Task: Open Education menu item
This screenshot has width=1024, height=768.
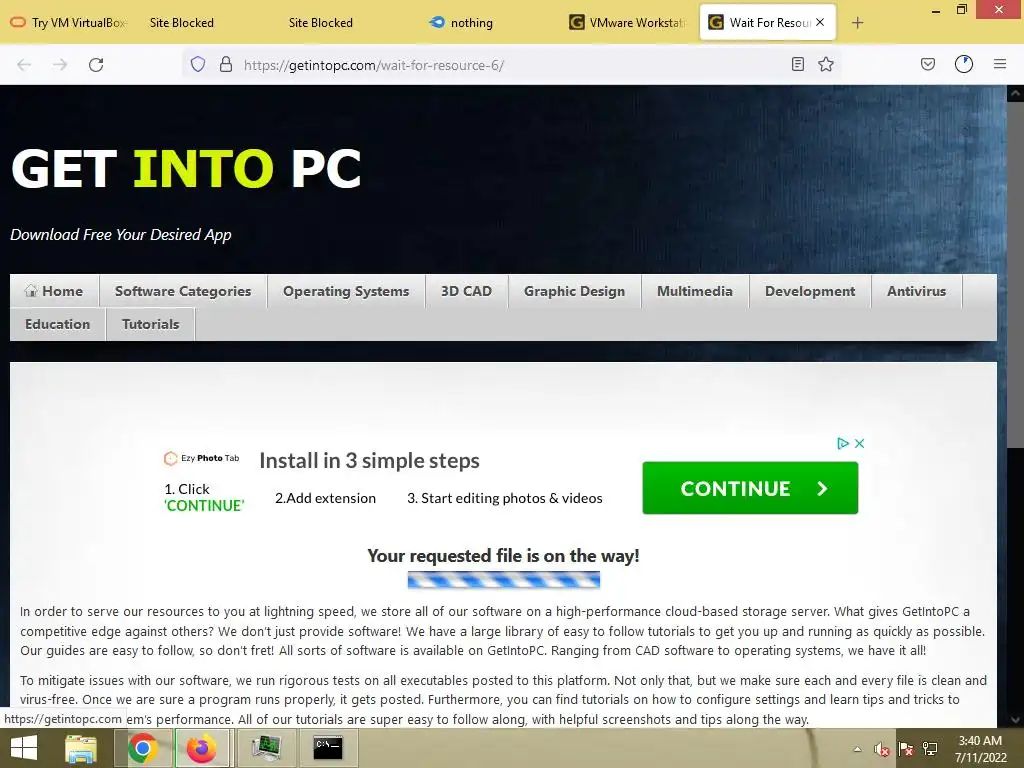Action: (x=57, y=324)
